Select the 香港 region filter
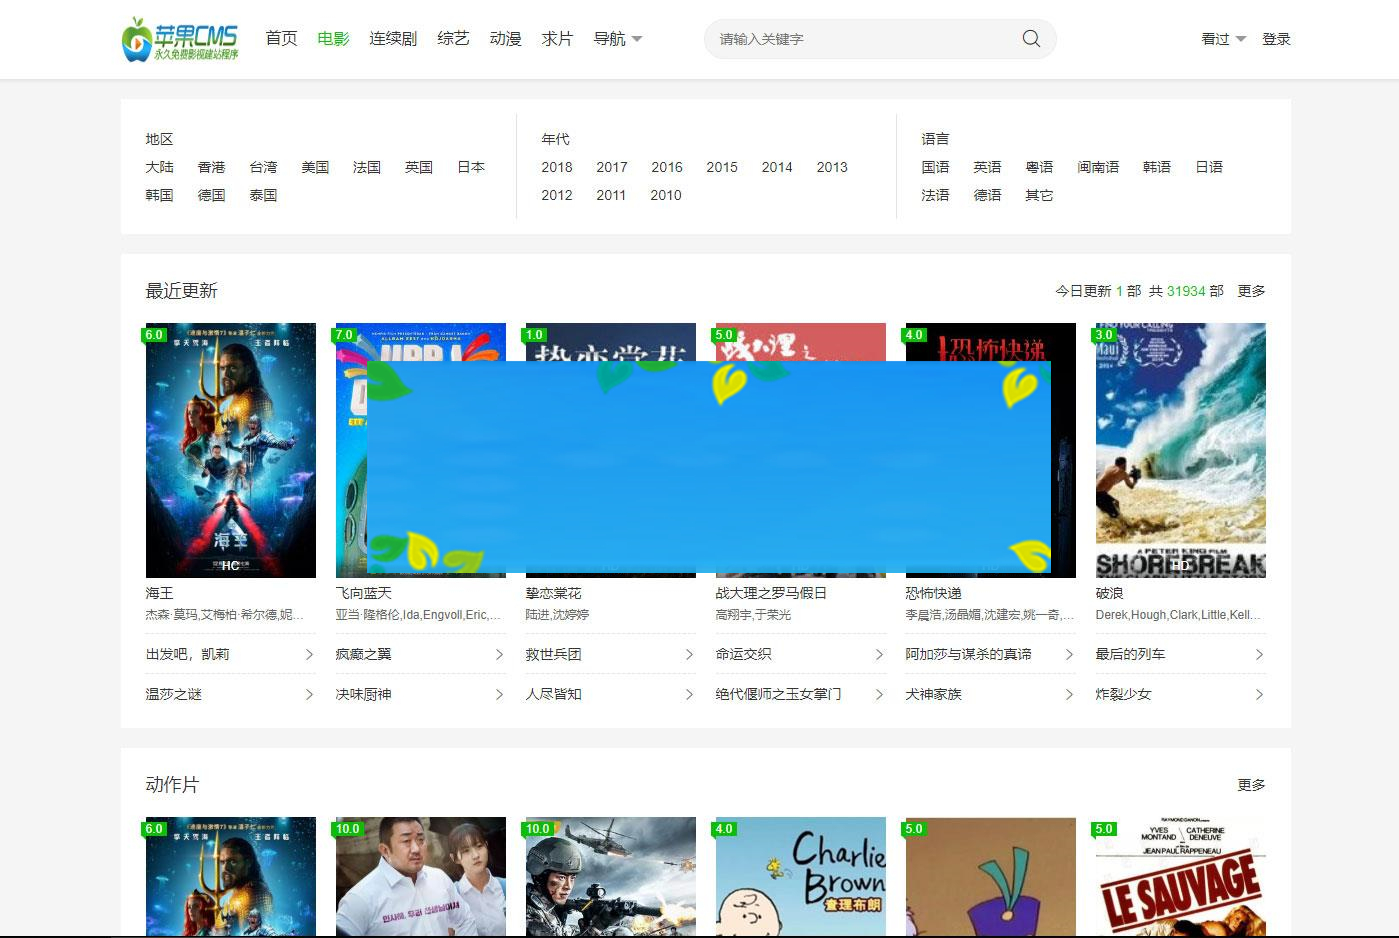 pos(211,167)
